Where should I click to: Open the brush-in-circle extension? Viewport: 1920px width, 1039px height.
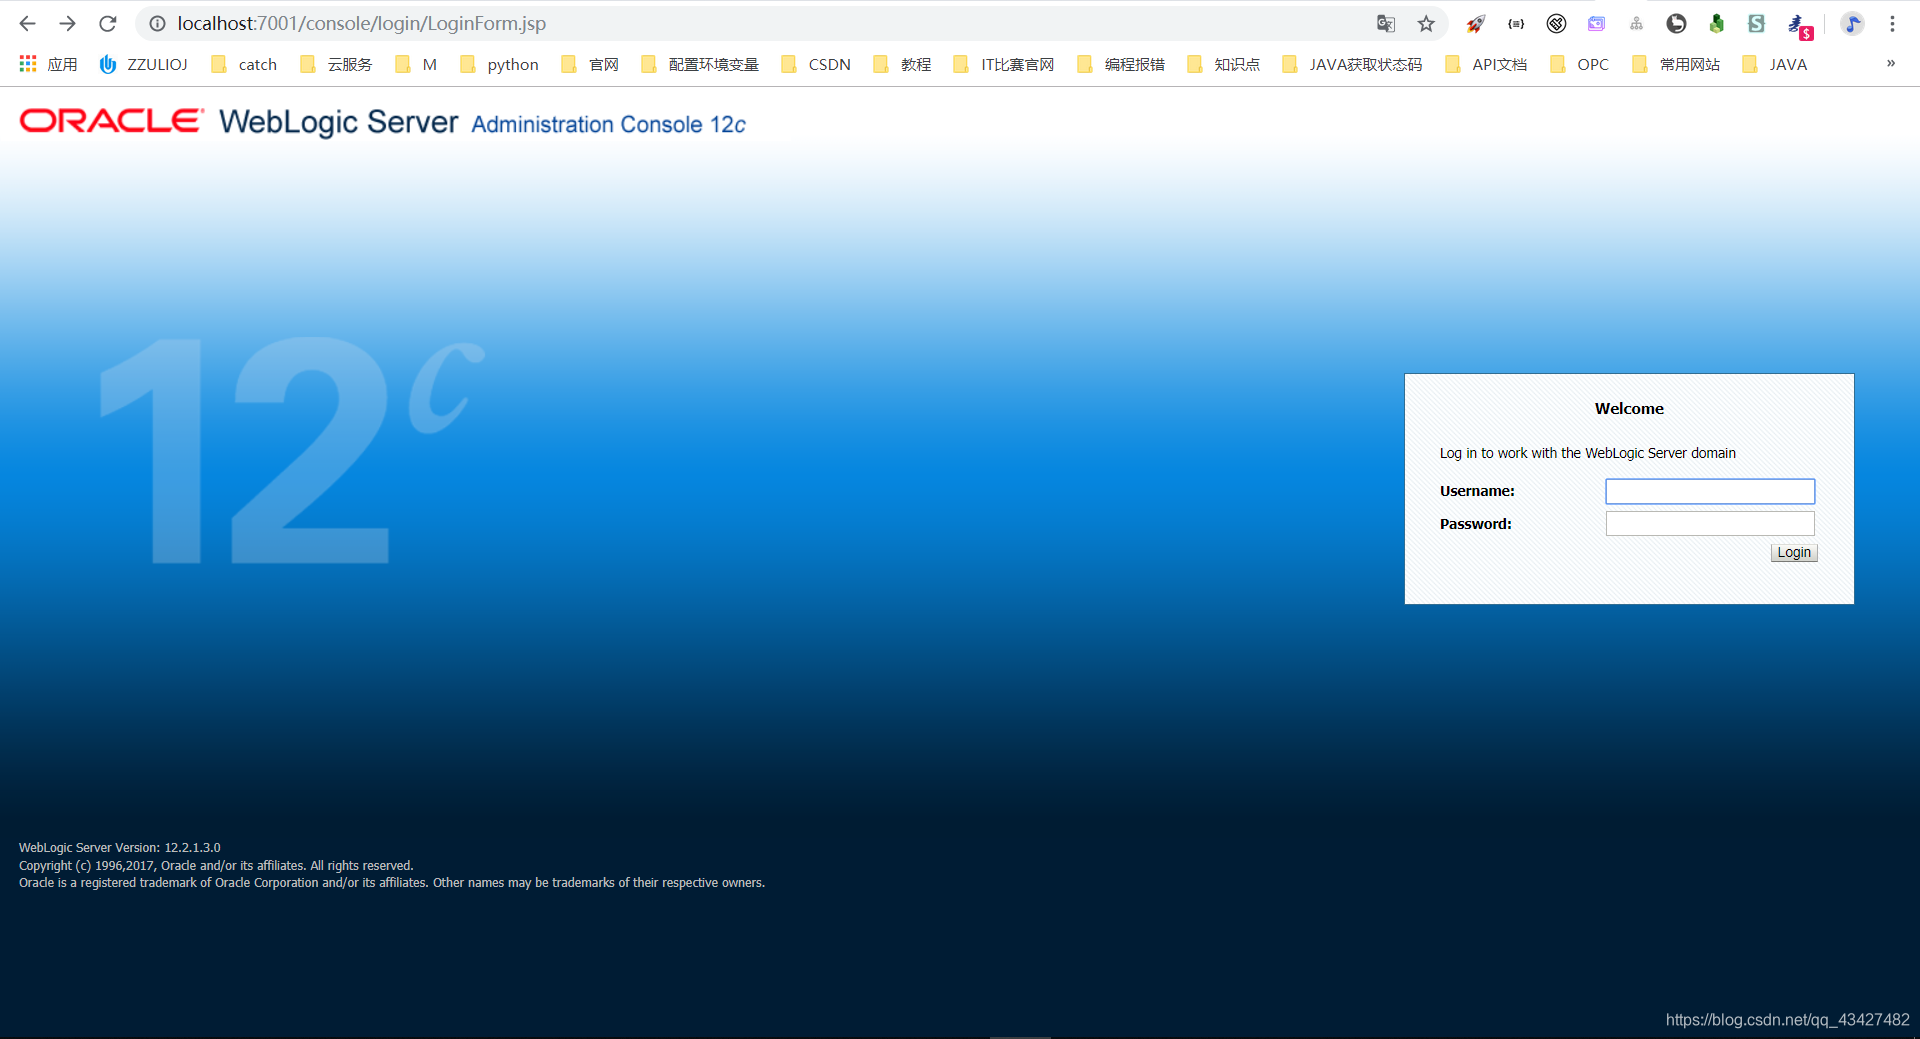(1556, 23)
